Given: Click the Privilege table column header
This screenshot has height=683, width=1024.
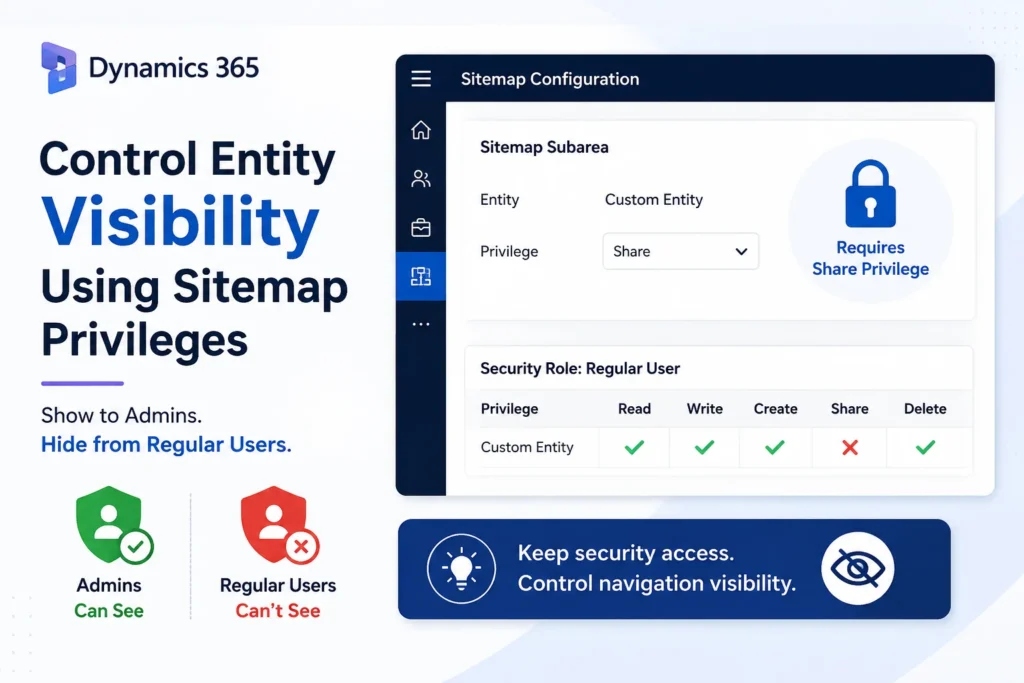Looking at the screenshot, I should [509, 409].
